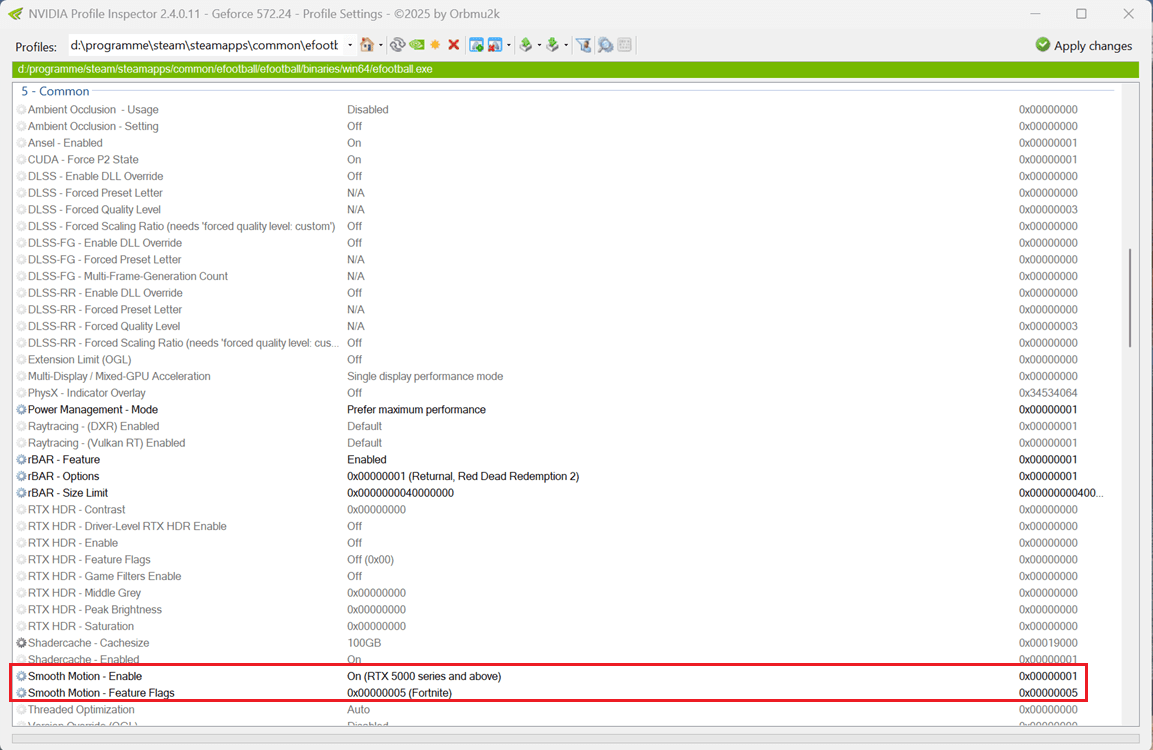Select the 'CUDA - Force P2 State' setting

pos(83,160)
